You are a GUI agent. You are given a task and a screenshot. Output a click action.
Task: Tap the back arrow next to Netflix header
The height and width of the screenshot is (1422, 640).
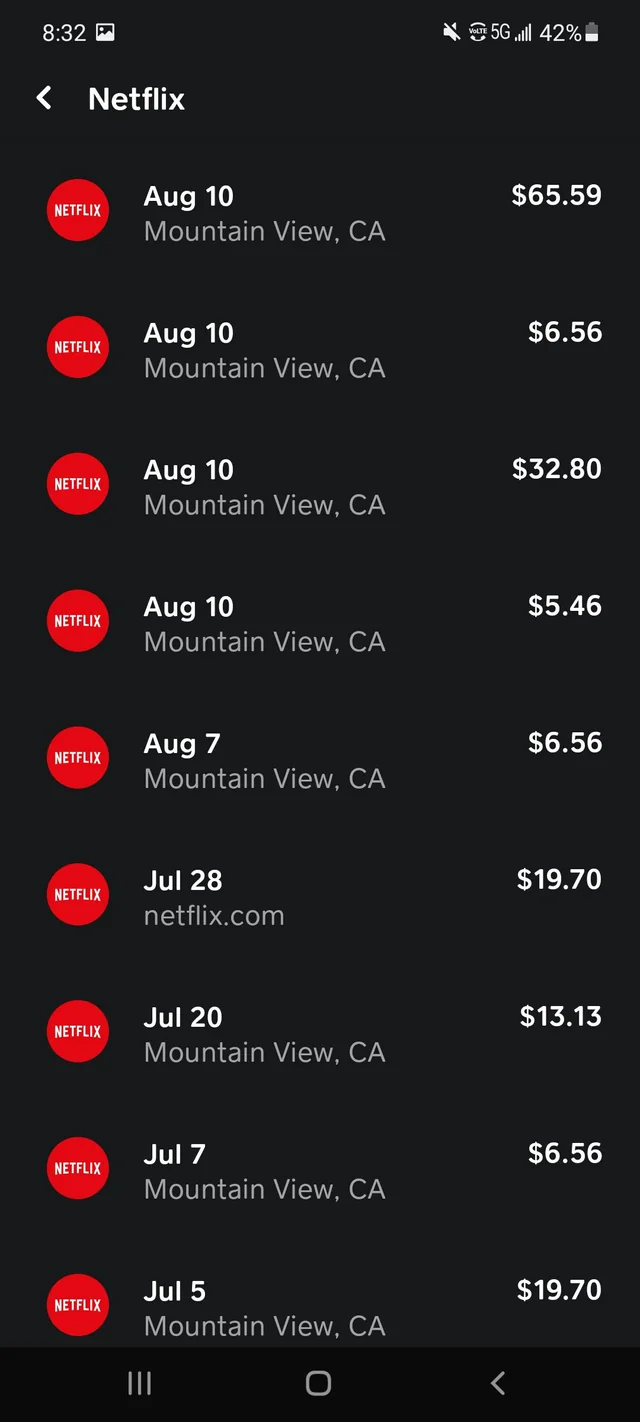click(x=43, y=98)
